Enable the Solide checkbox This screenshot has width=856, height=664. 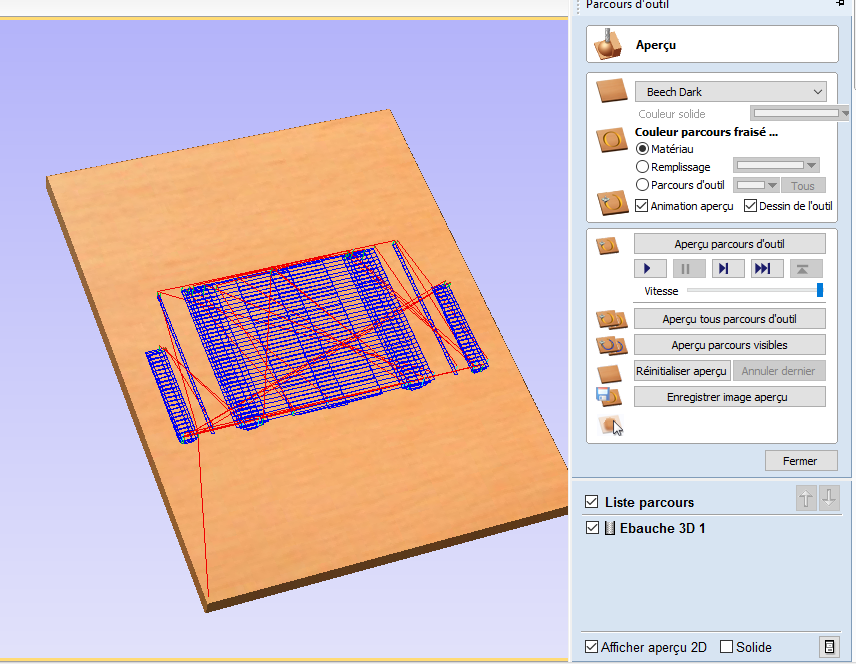click(x=726, y=647)
